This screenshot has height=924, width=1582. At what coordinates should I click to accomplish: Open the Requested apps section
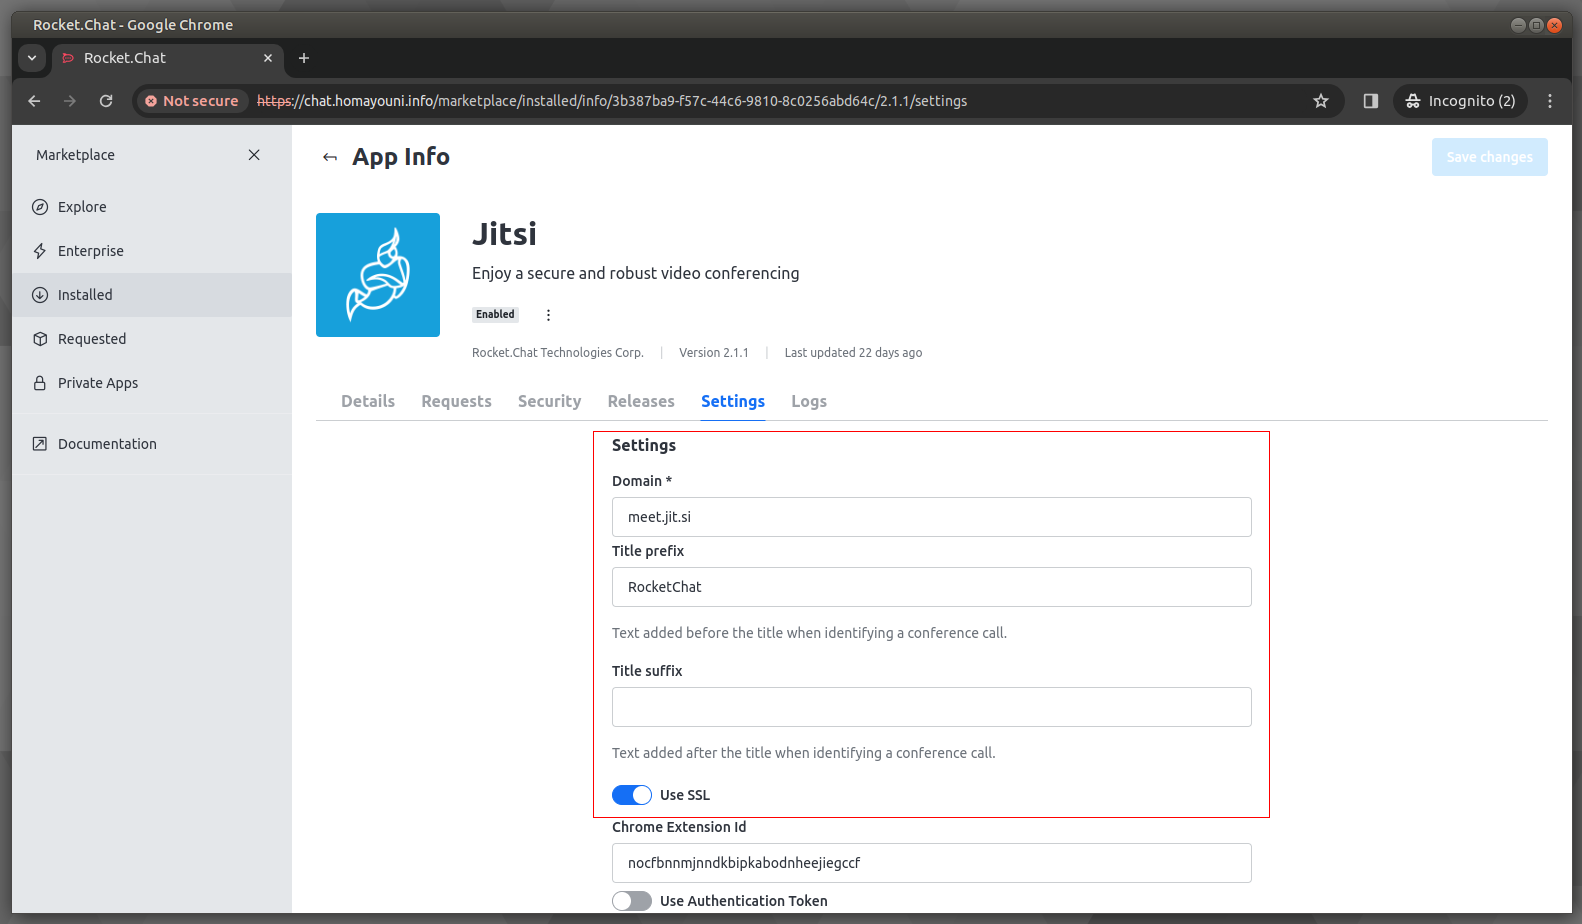152,339
